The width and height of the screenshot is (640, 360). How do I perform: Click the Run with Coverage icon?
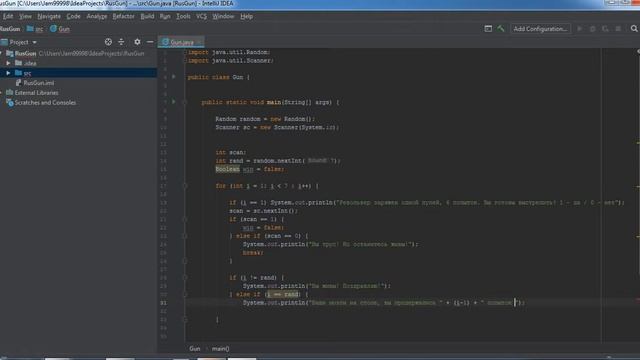pyautogui.click(x=605, y=29)
